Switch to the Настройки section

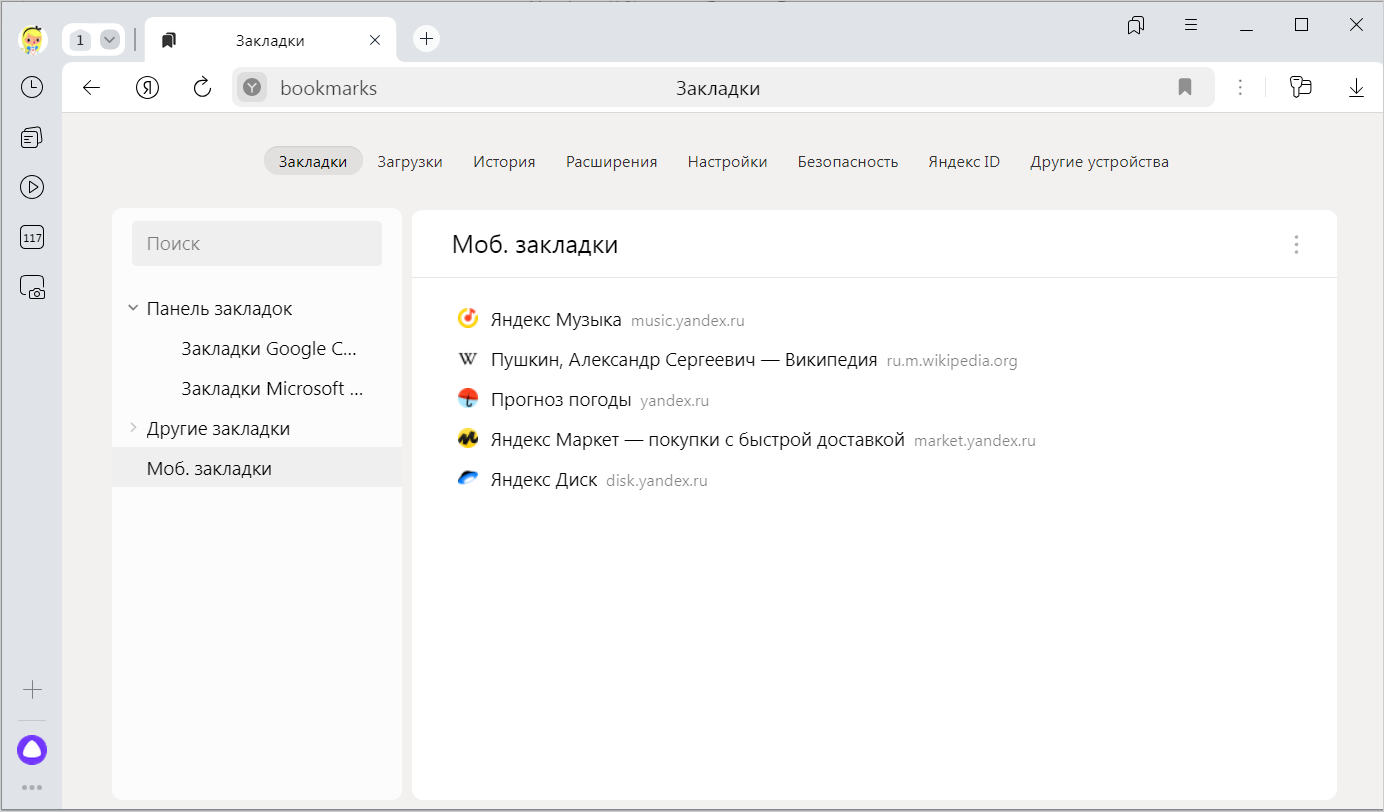pyautogui.click(x=727, y=161)
